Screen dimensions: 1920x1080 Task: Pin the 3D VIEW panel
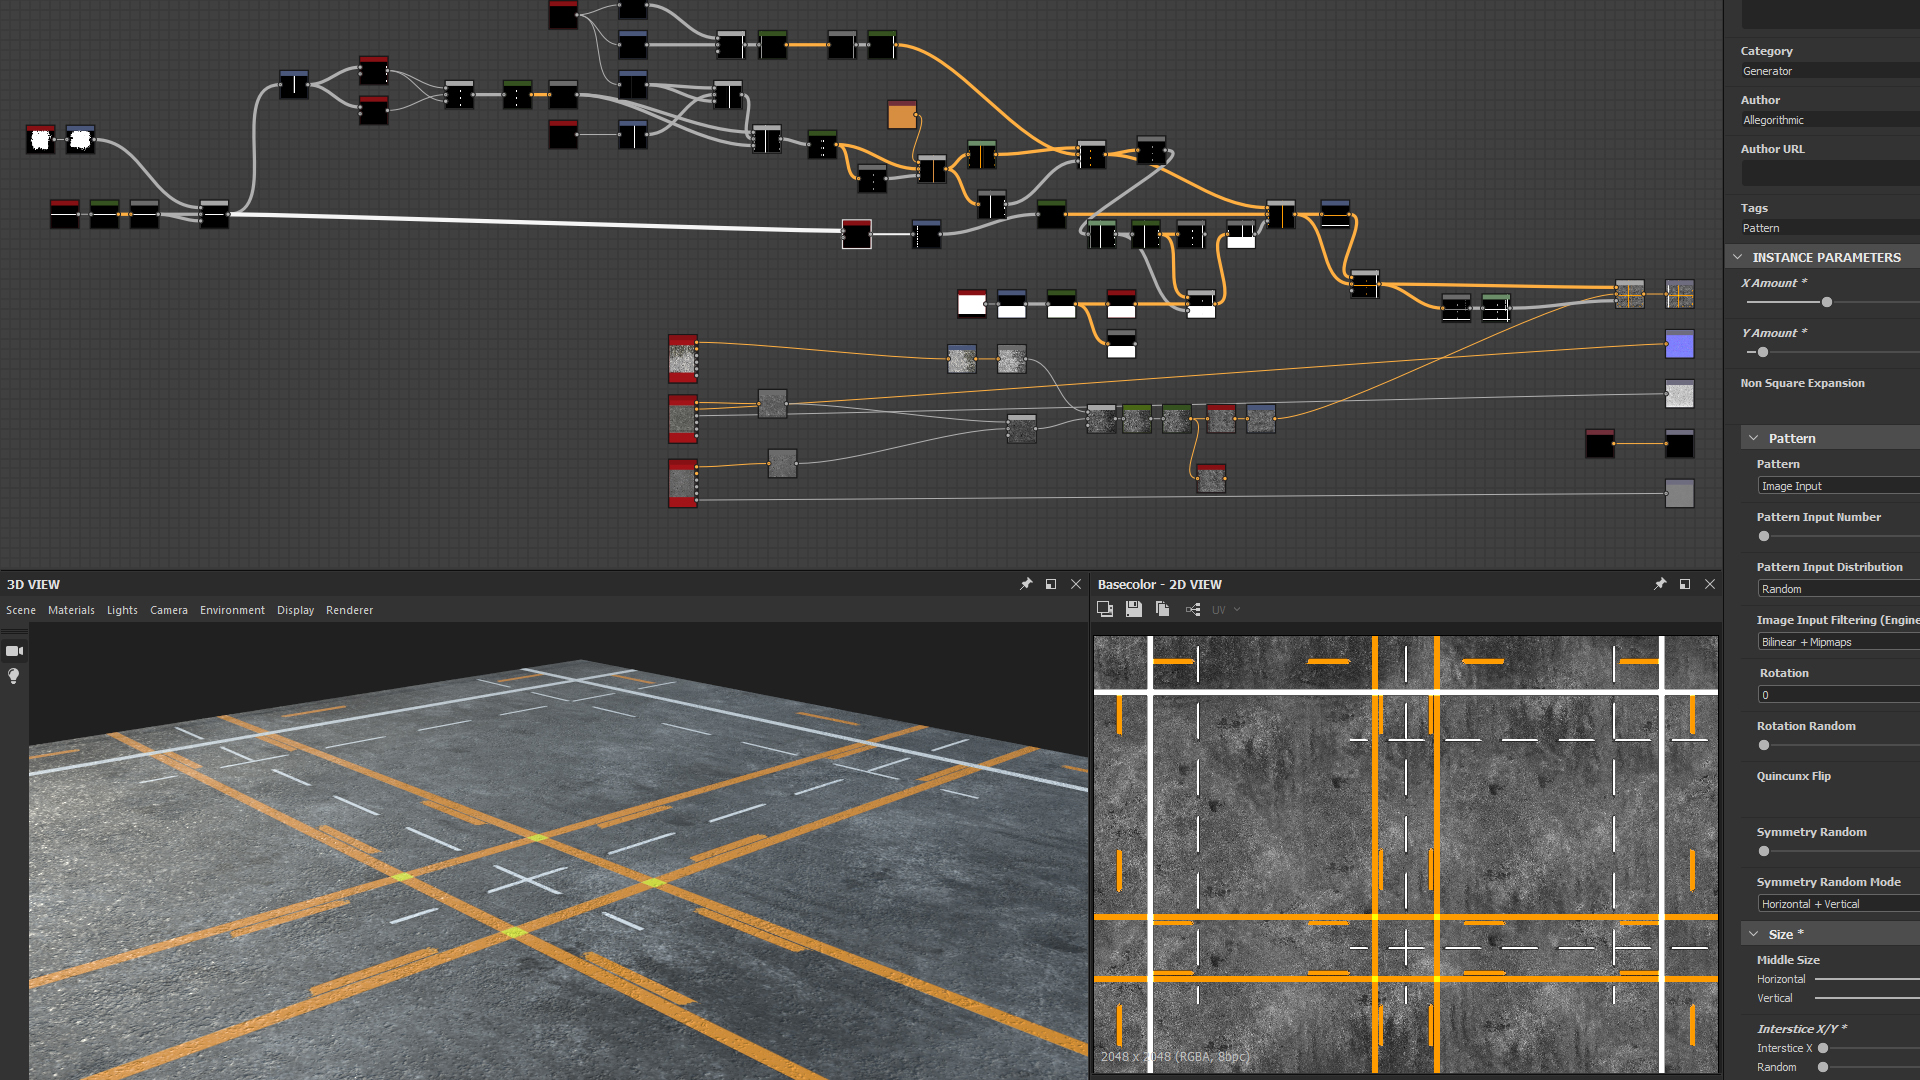tap(1026, 584)
